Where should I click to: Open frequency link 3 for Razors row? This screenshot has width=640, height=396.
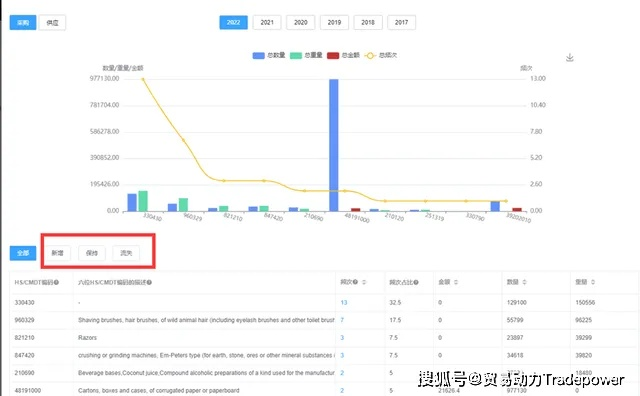click(342, 338)
